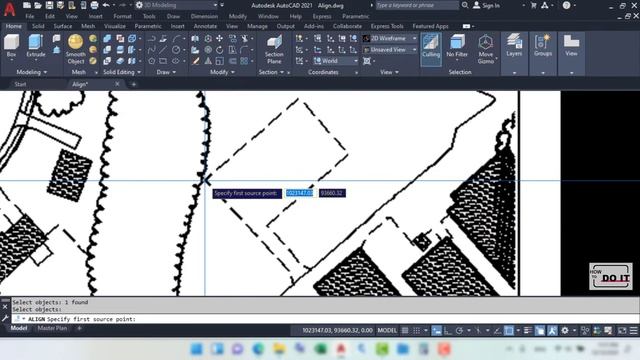This screenshot has height=360, width=640.
Task: Add a new drawing tab with plus
Action: pyautogui.click(x=133, y=84)
